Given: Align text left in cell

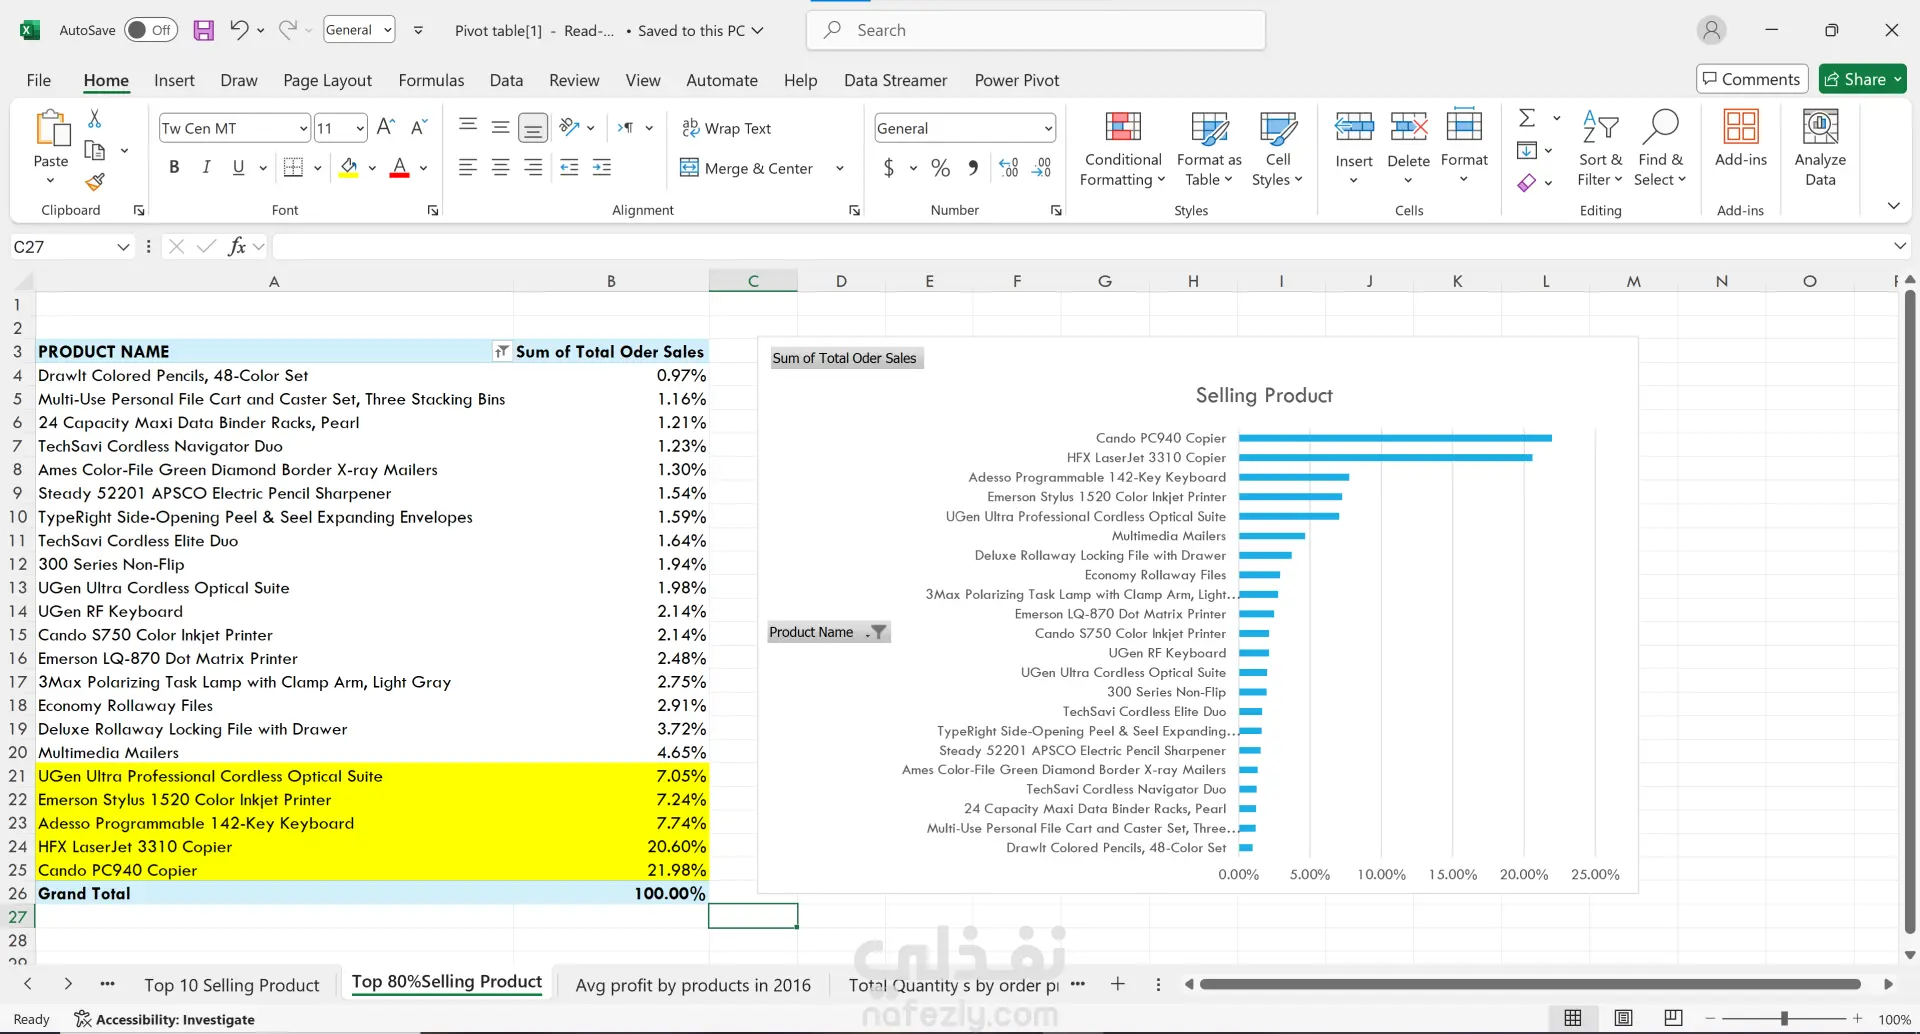Looking at the screenshot, I should [x=468, y=168].
